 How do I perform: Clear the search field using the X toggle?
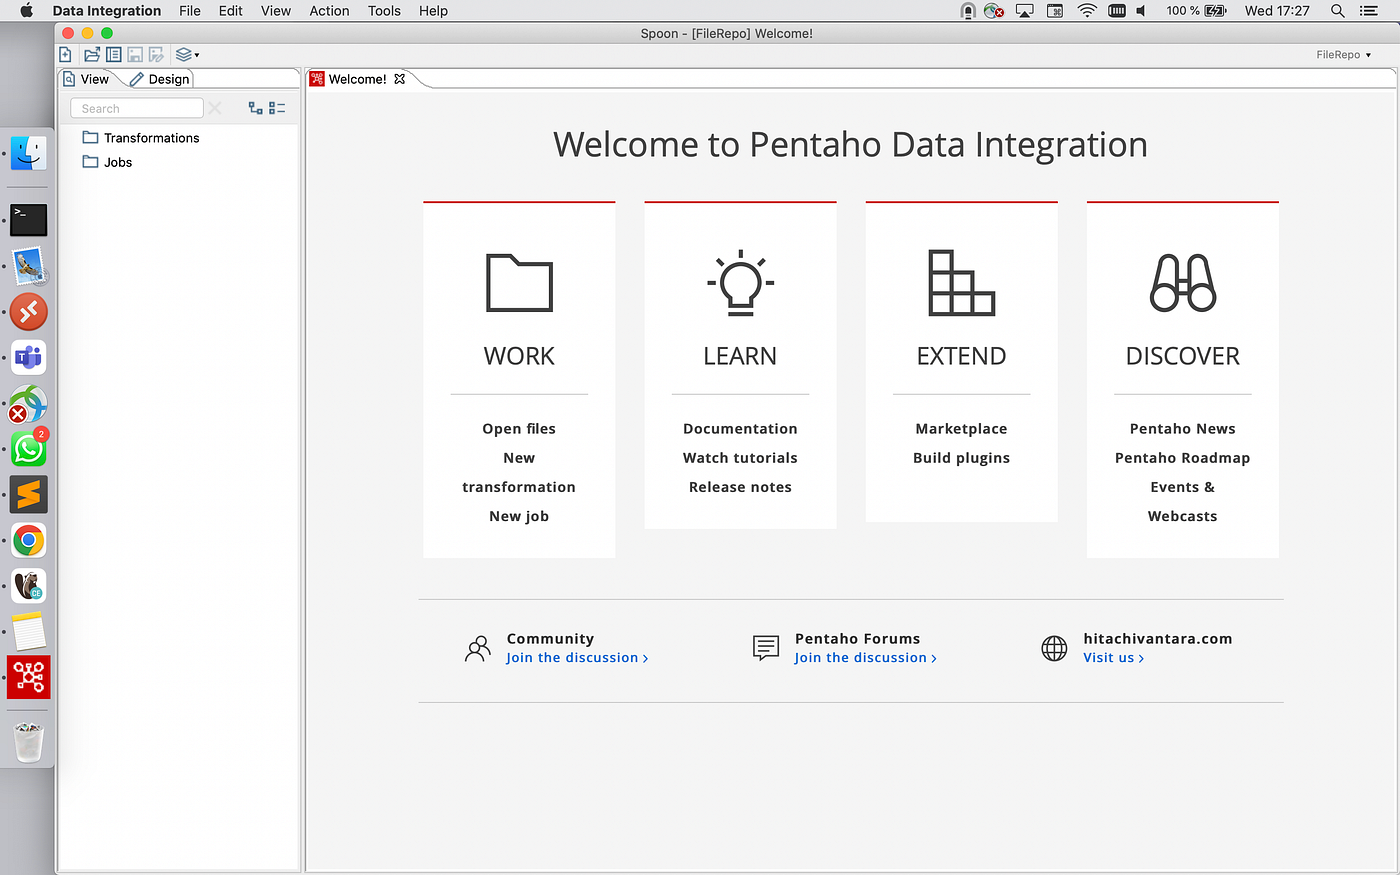point(215,107)
